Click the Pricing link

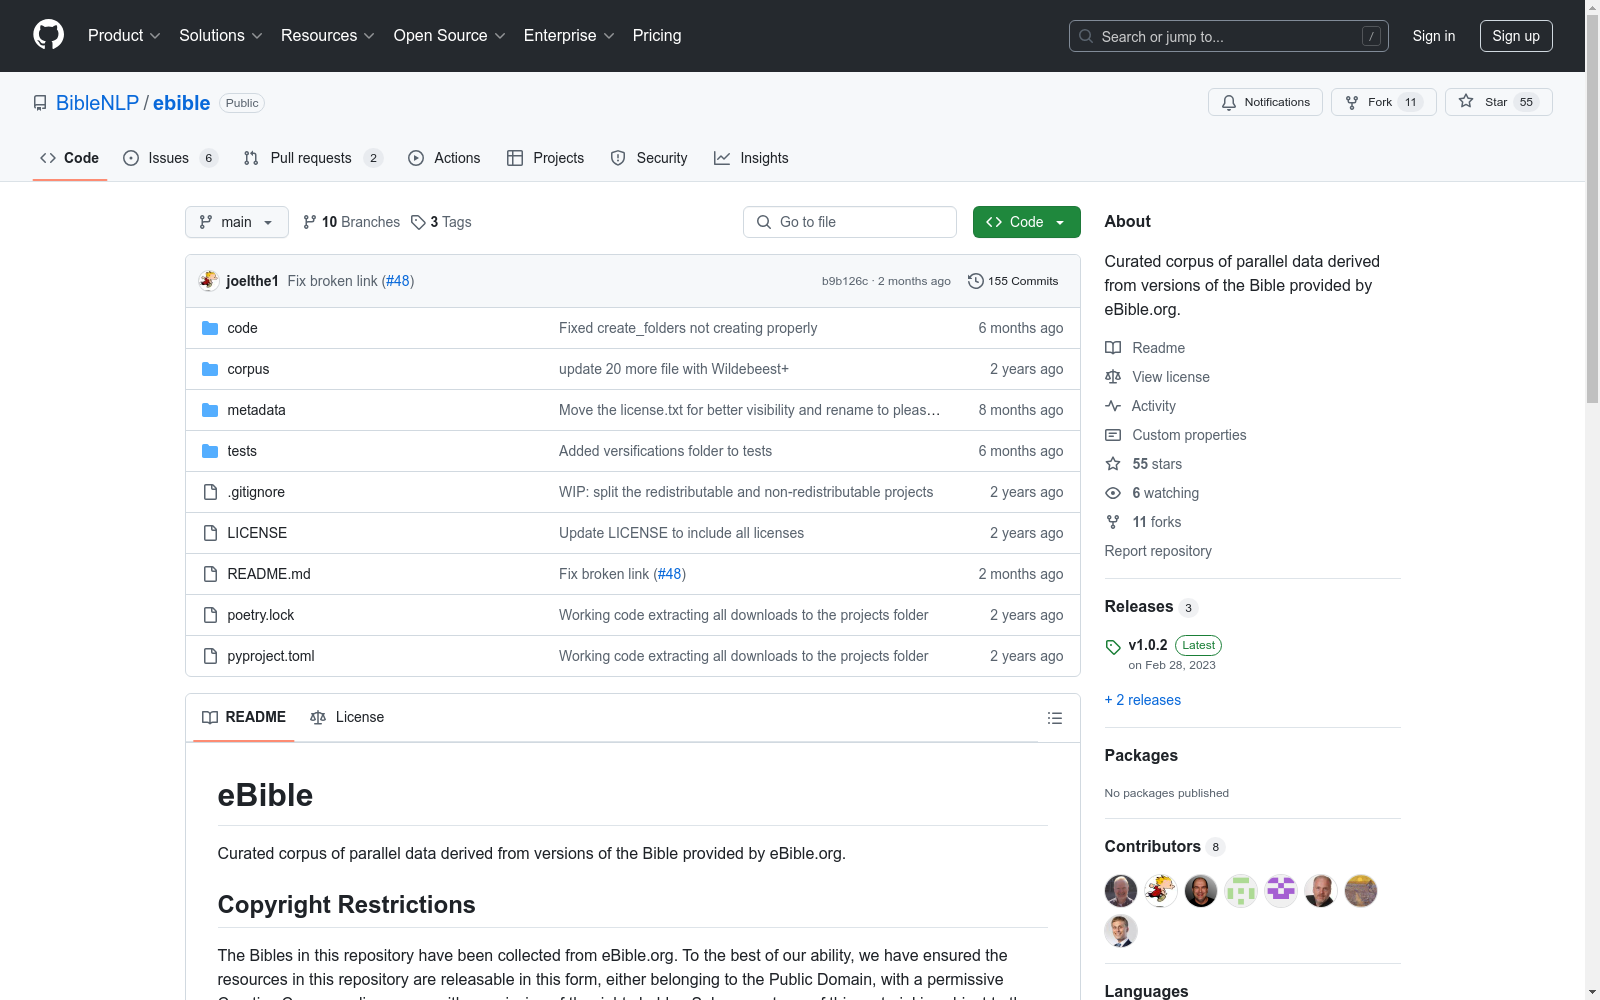(657, 36)
